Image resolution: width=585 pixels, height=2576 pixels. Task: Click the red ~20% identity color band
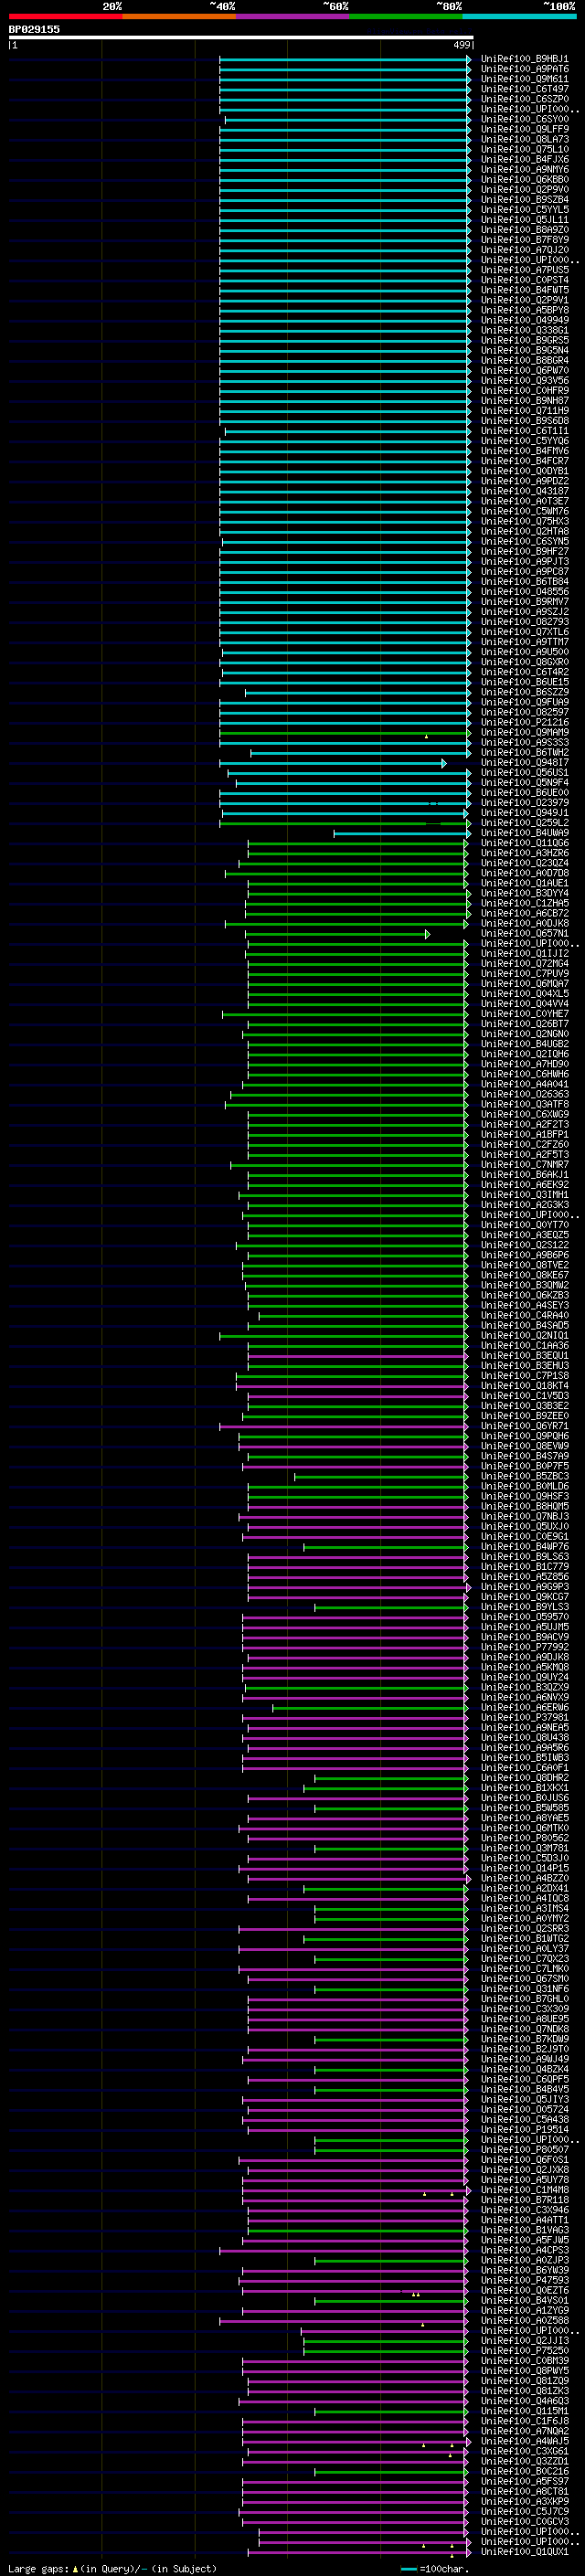[66, 16]
